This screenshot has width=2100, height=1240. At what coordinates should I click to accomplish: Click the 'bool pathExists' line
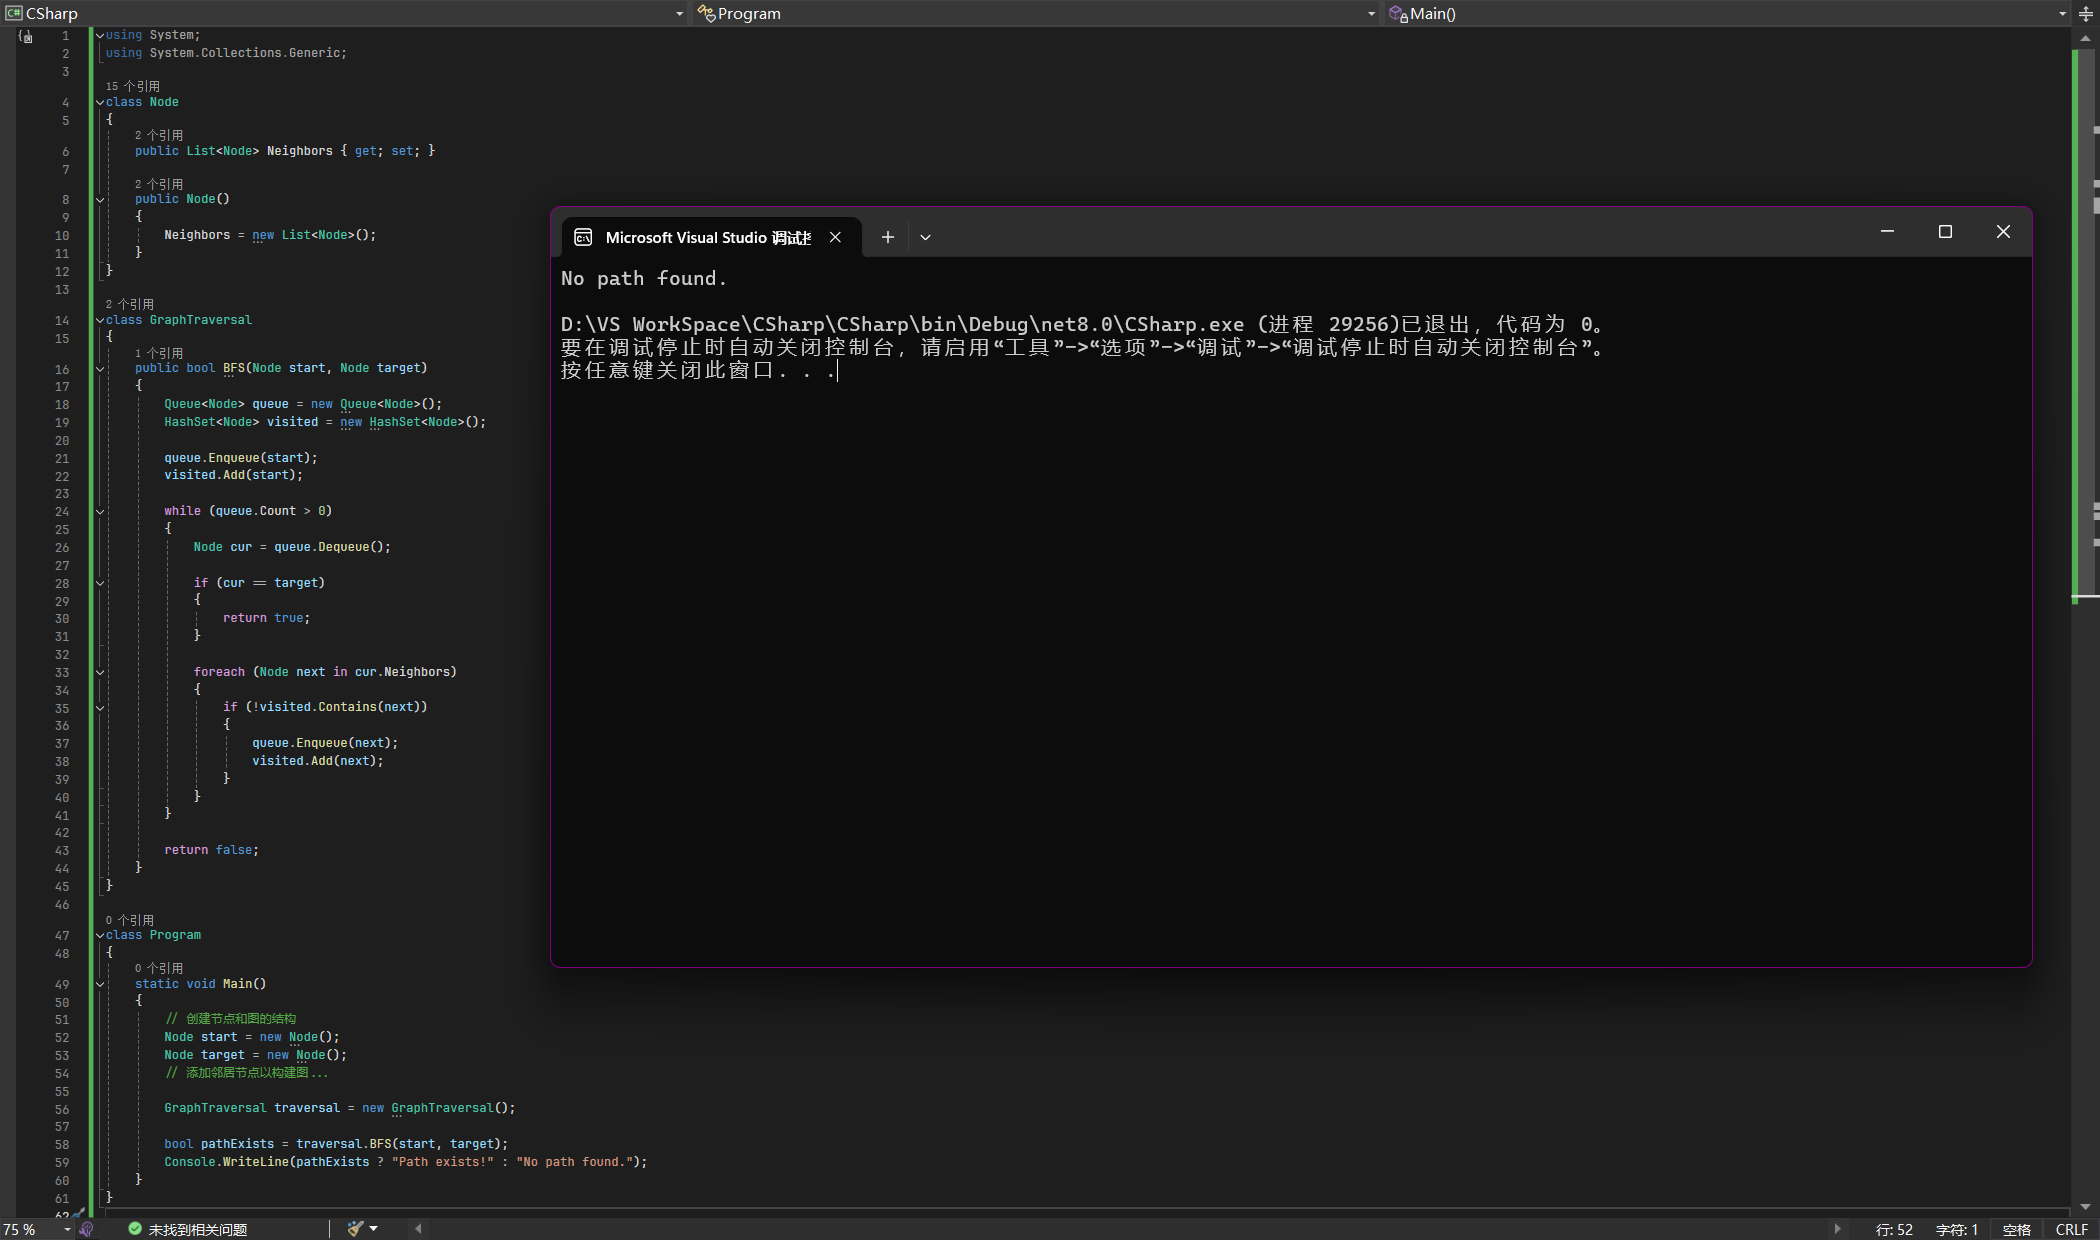(x=336, y=1144)
